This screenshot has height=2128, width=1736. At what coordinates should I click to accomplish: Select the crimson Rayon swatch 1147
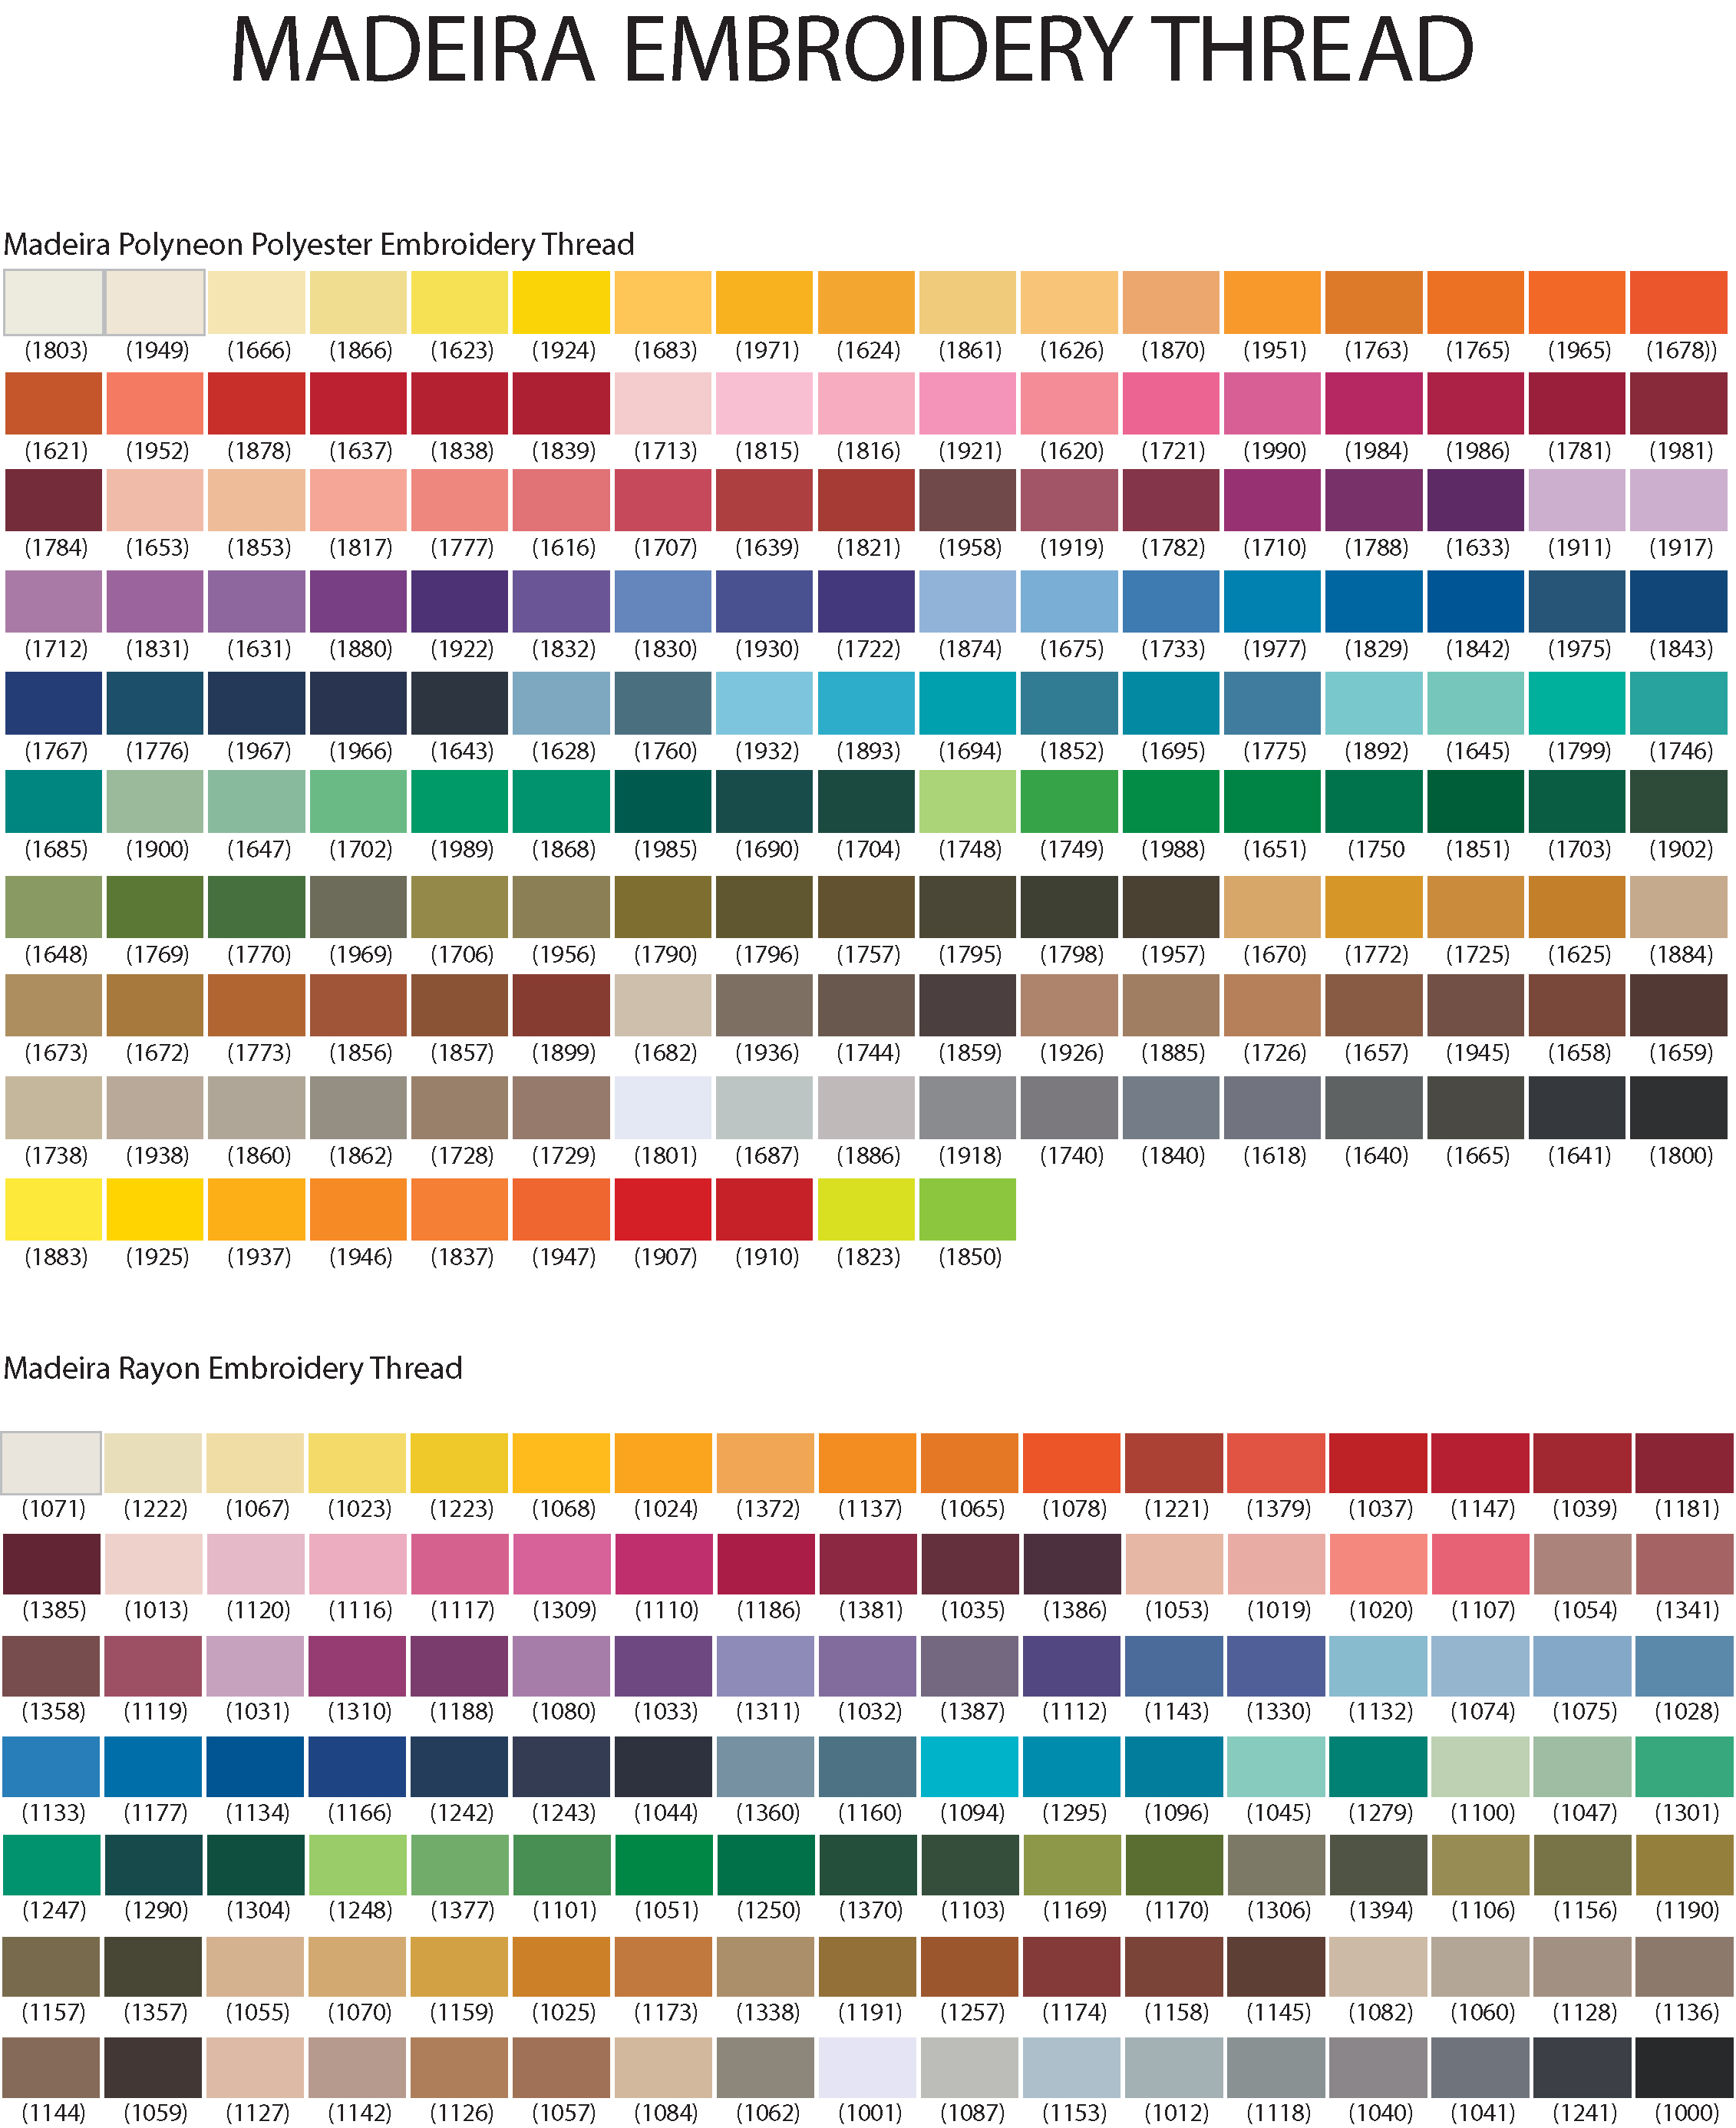click(1480, 1463)
